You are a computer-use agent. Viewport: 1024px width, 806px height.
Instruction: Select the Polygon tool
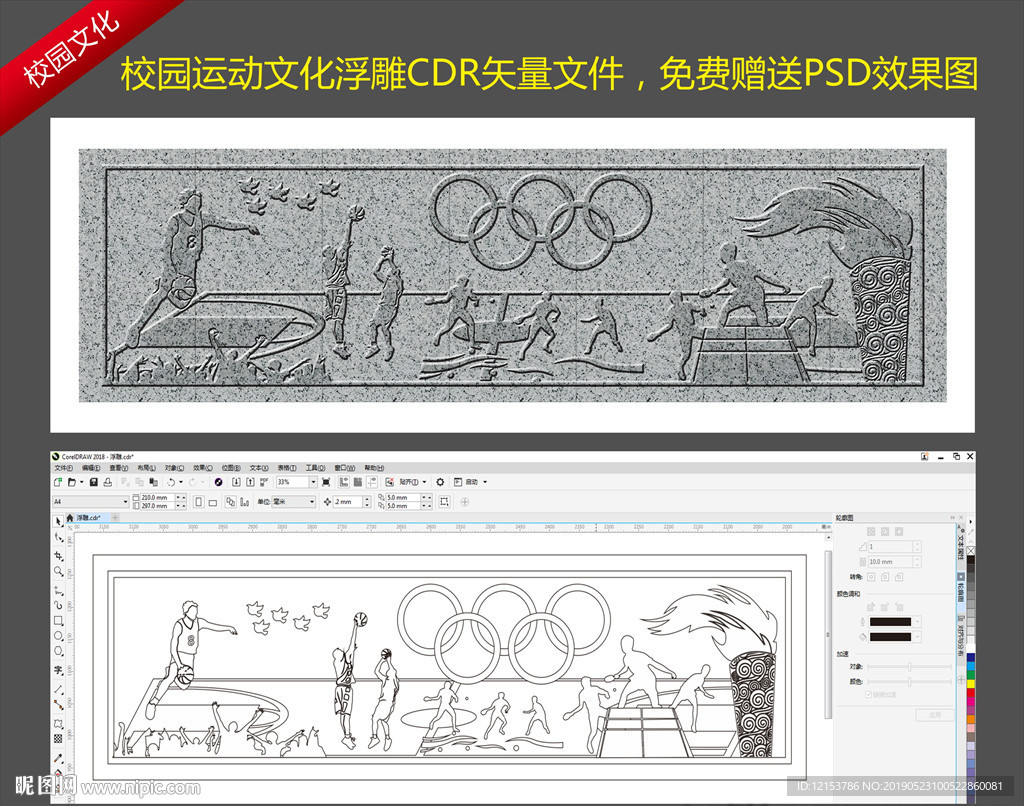tap(59, 651)
